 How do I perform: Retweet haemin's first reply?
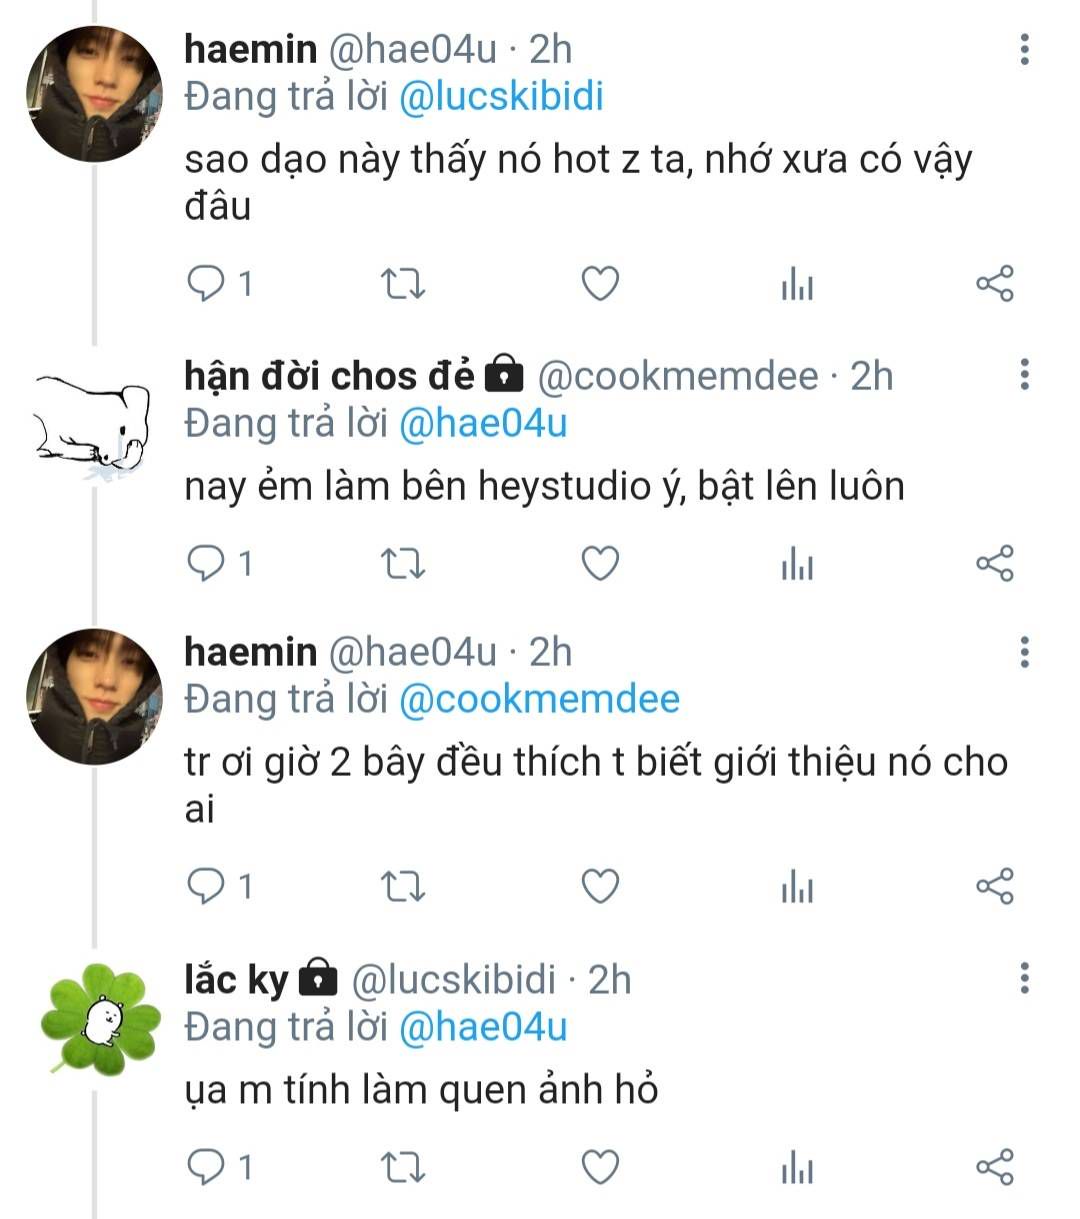click(x=403, y=285)
